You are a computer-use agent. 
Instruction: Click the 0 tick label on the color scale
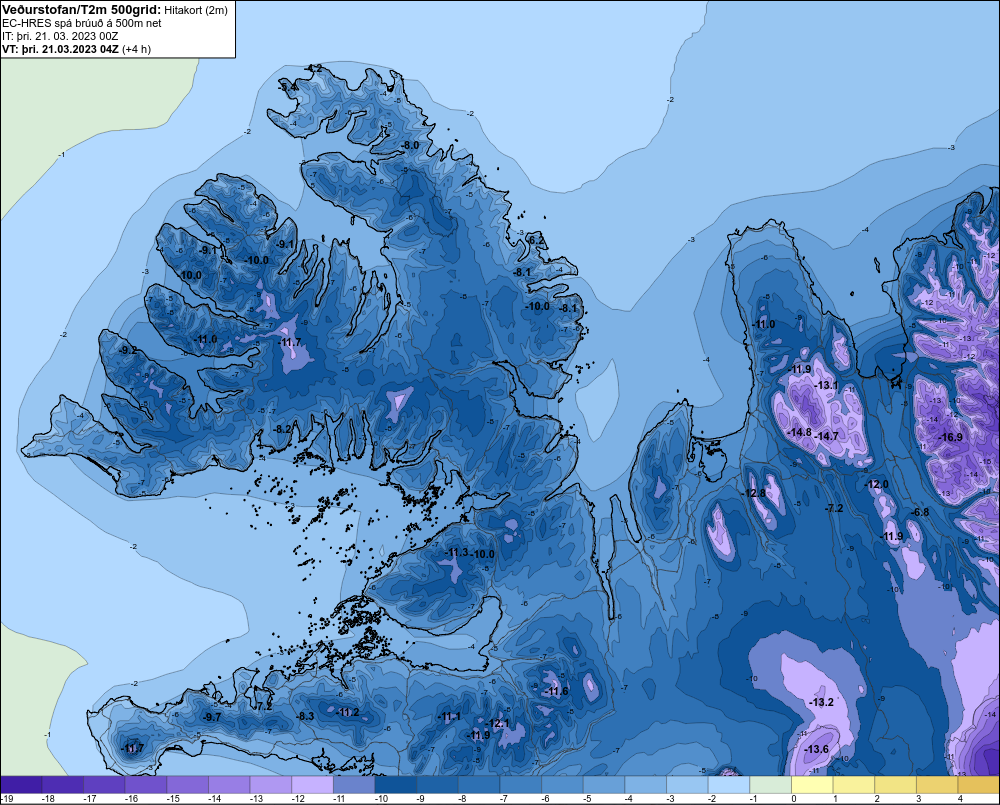793,799
